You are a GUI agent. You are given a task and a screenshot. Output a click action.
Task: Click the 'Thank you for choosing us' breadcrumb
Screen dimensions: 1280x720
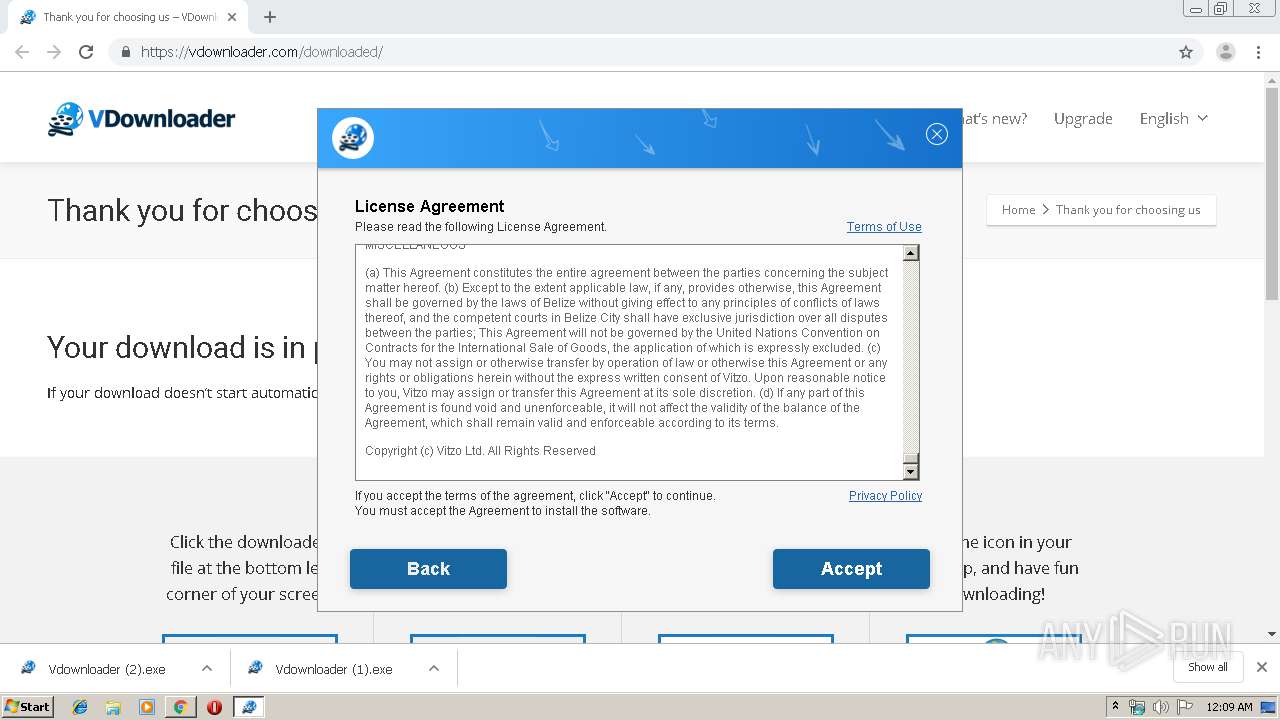[1128, 210]
